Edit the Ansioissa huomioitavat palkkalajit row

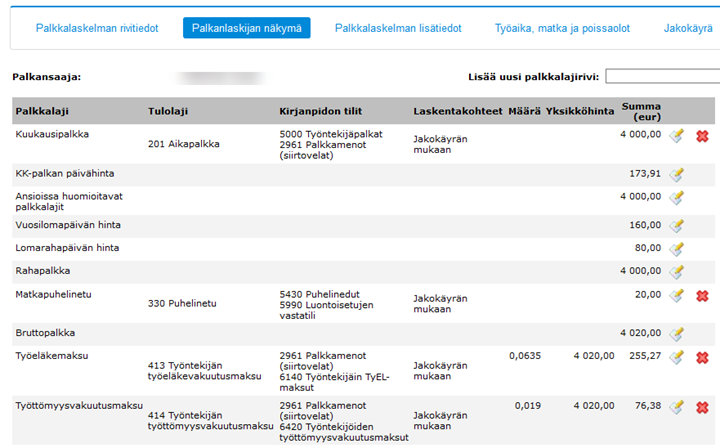click(x=677, y=197)
